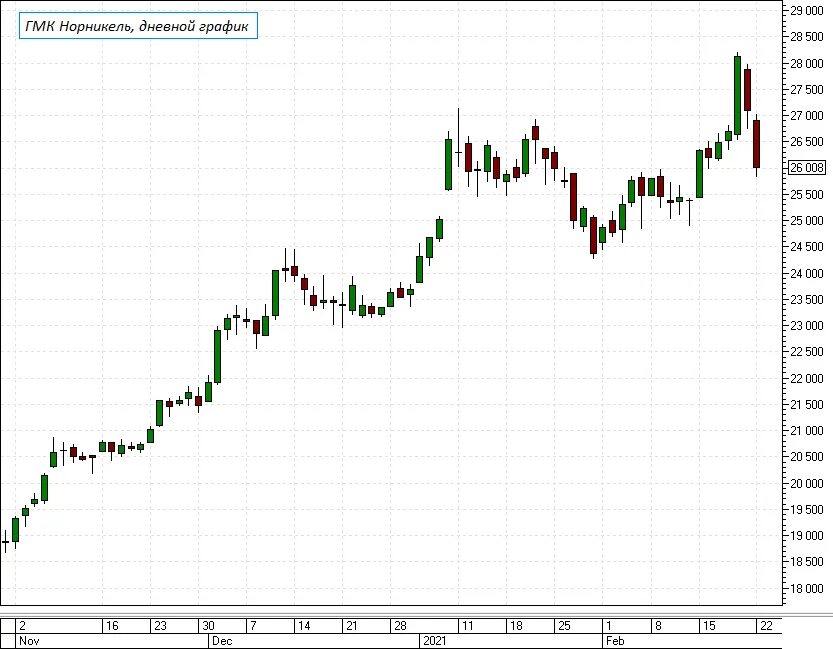Click the 24 500 price axis label
The height and width of the screenshot is (649, 833).
pos(807,246)
